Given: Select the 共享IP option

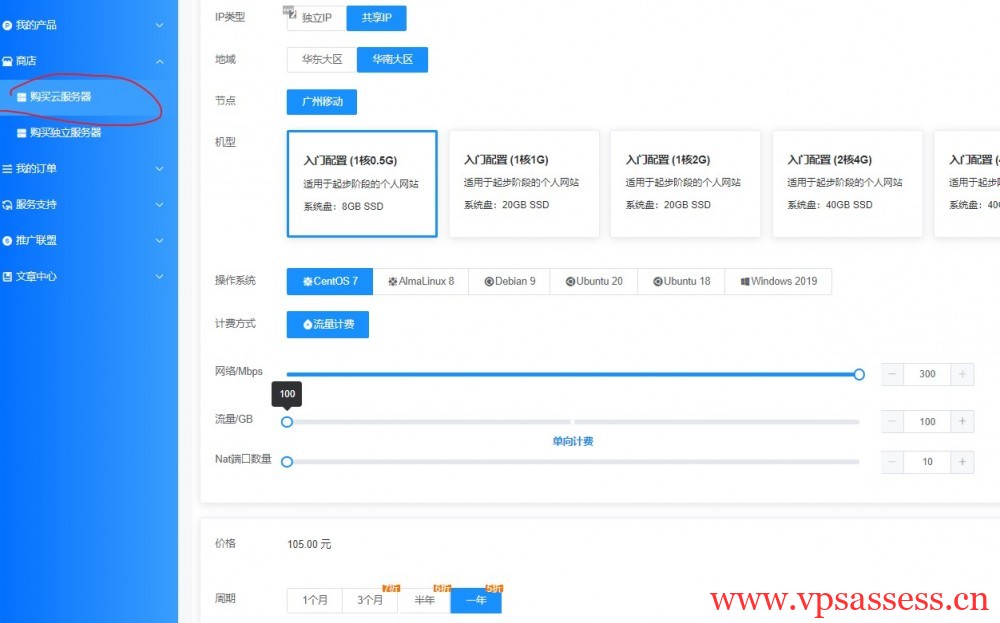Looking at the screenshot, I should [377, 18].
